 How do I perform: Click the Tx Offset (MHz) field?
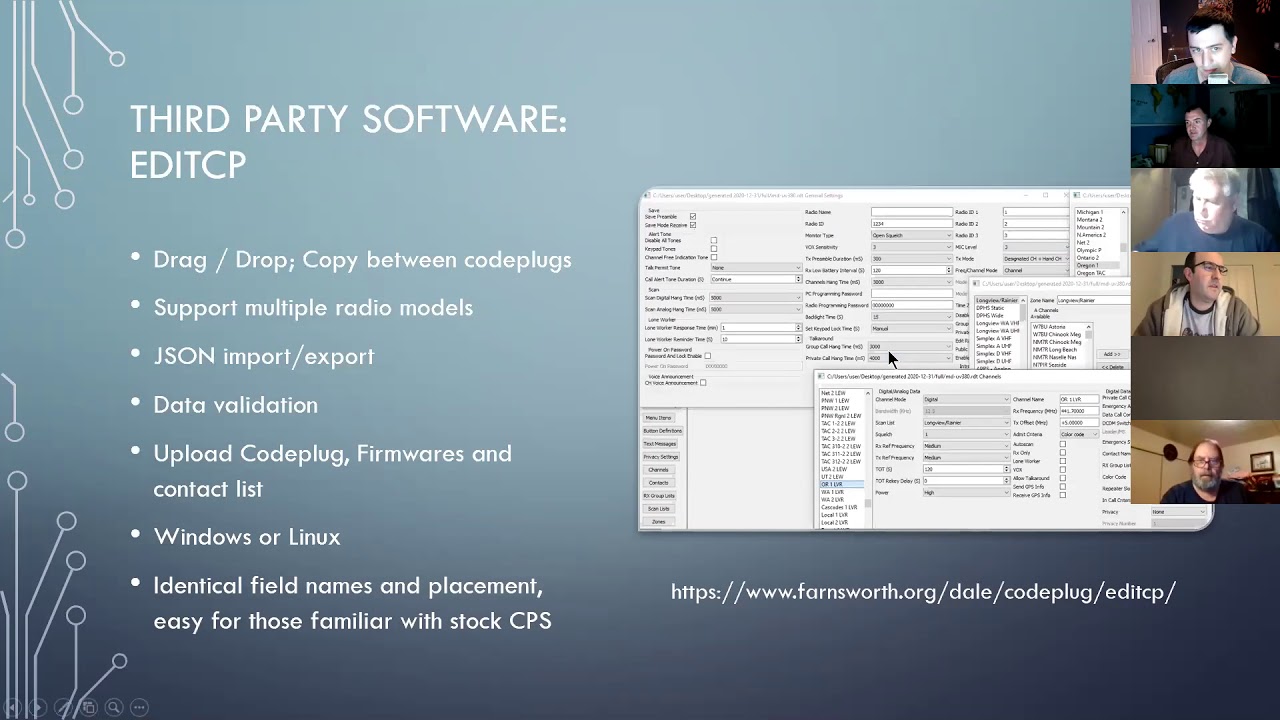1079,423
